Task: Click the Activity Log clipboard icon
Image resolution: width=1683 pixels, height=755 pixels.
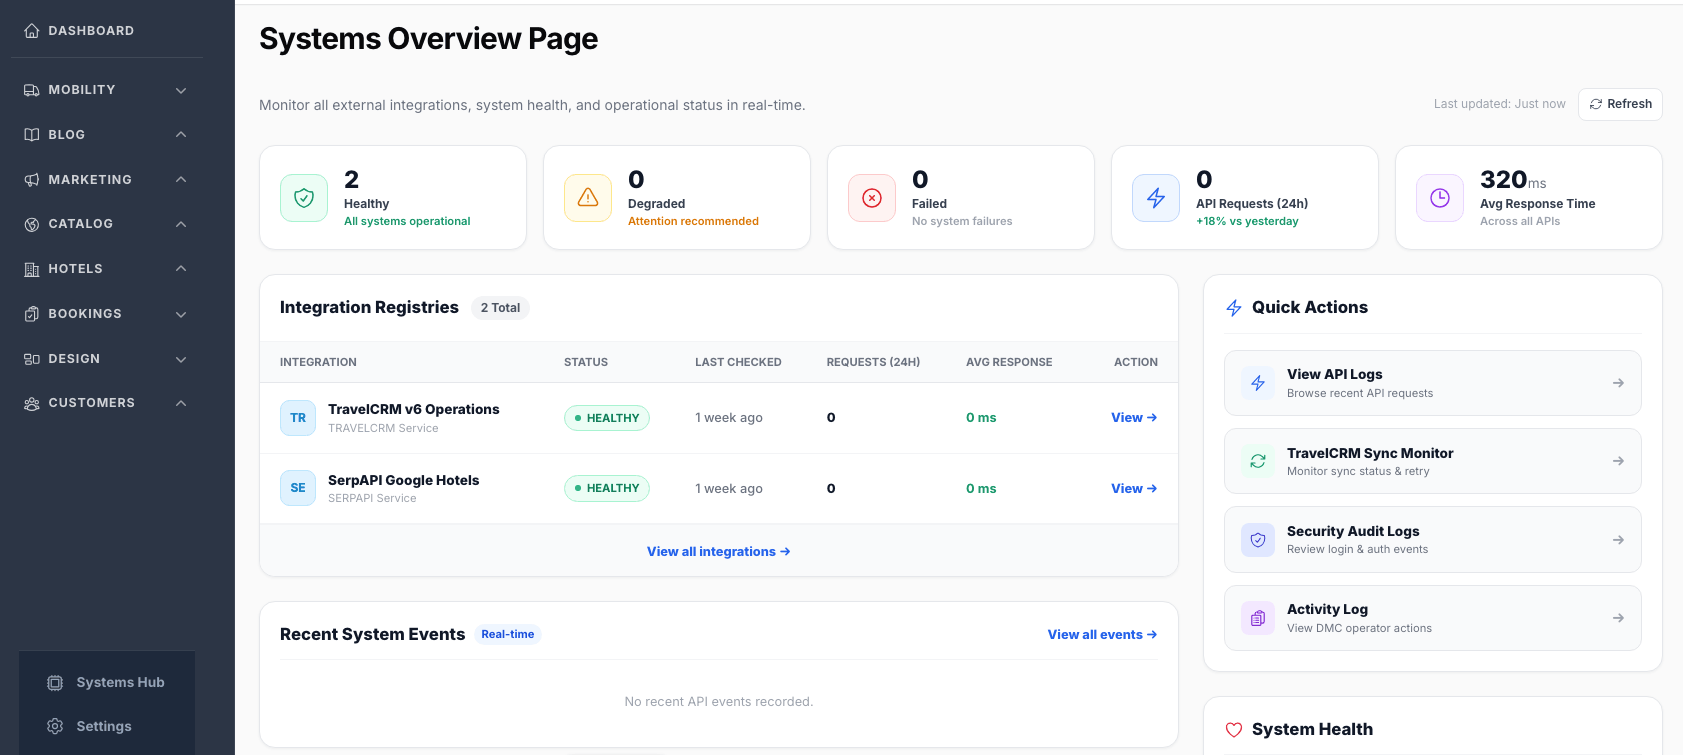Action: click(x=1258, y=618)
